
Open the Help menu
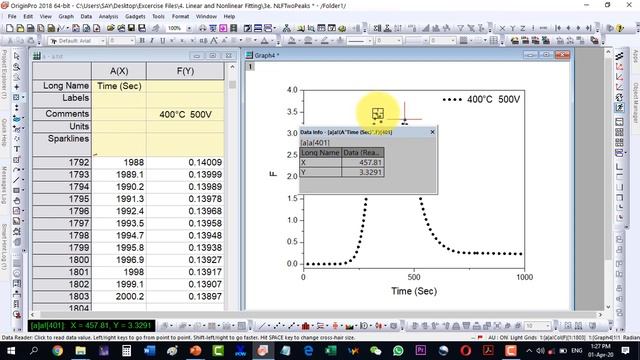pos(229,16)
